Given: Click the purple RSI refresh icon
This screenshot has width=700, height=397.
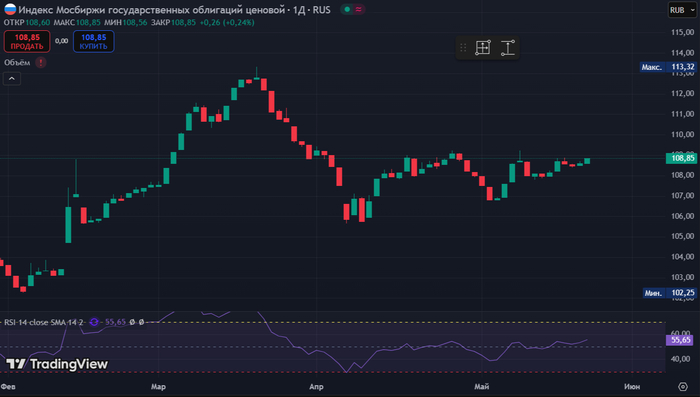Looking at the screenshot, I should pos(94,322).
